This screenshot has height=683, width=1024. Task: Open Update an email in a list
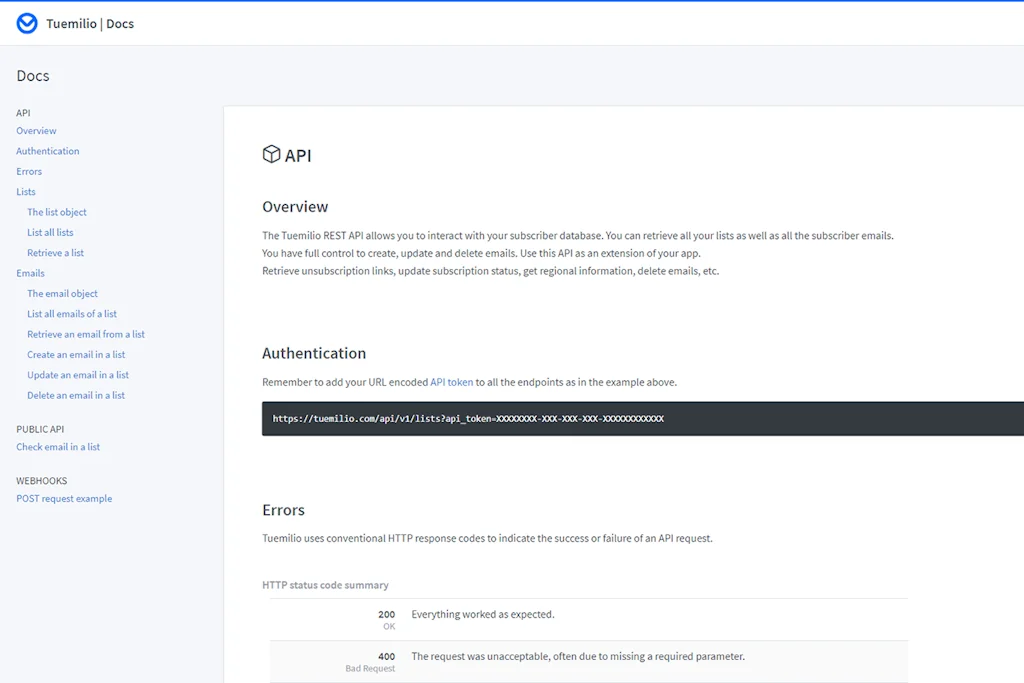[78, 375]
